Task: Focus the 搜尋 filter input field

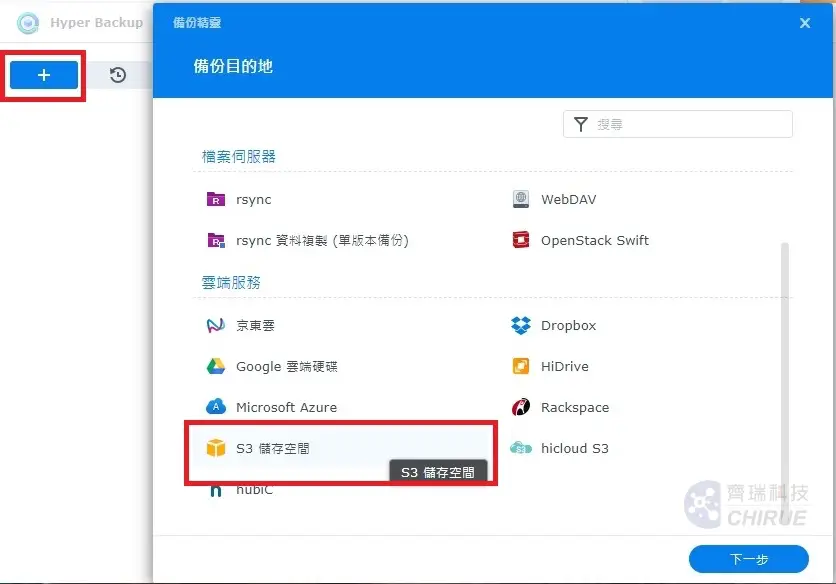Action: [x=678, y=124]
